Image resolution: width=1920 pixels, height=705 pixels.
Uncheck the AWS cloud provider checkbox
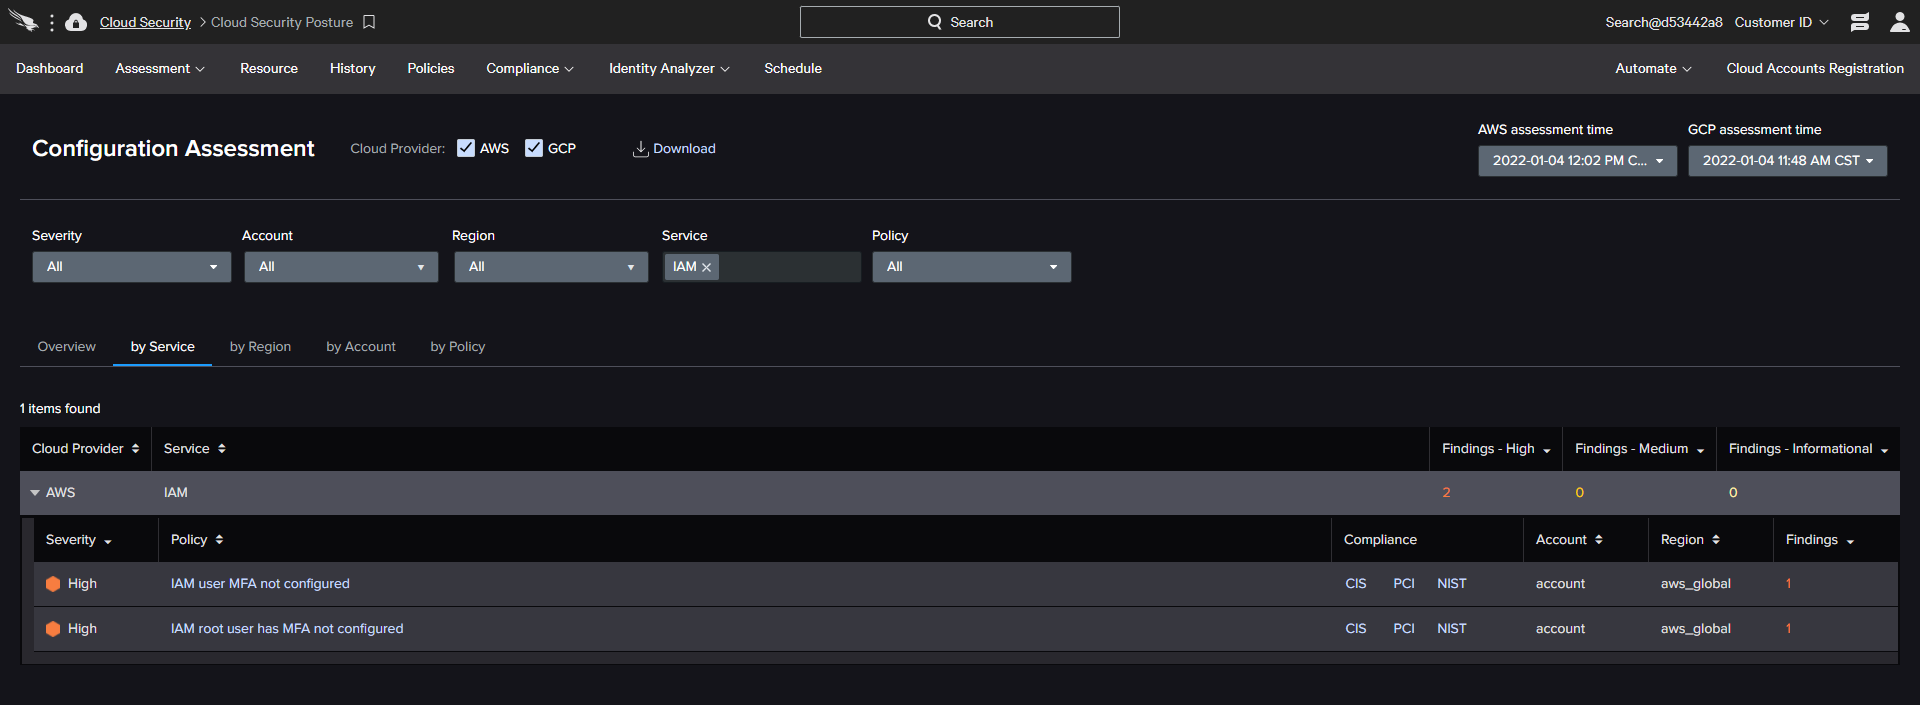[x=466, y=148]
